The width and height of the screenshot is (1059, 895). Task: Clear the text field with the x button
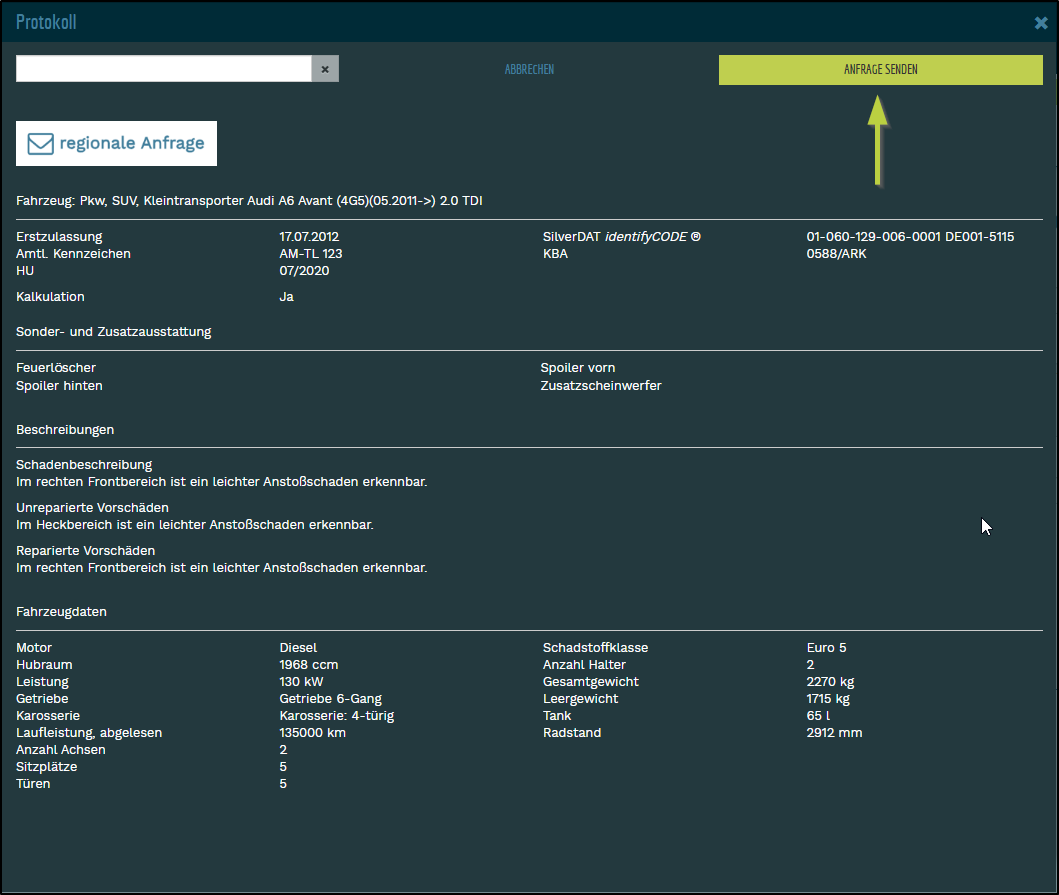pyautogui.click(x=325, y=69)
